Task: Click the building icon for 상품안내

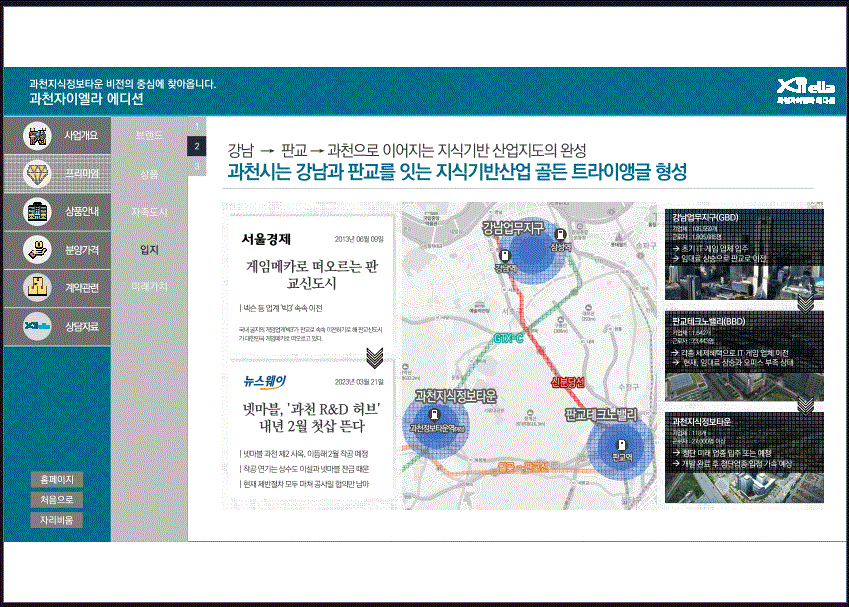Action: click(x=37, y=211)
